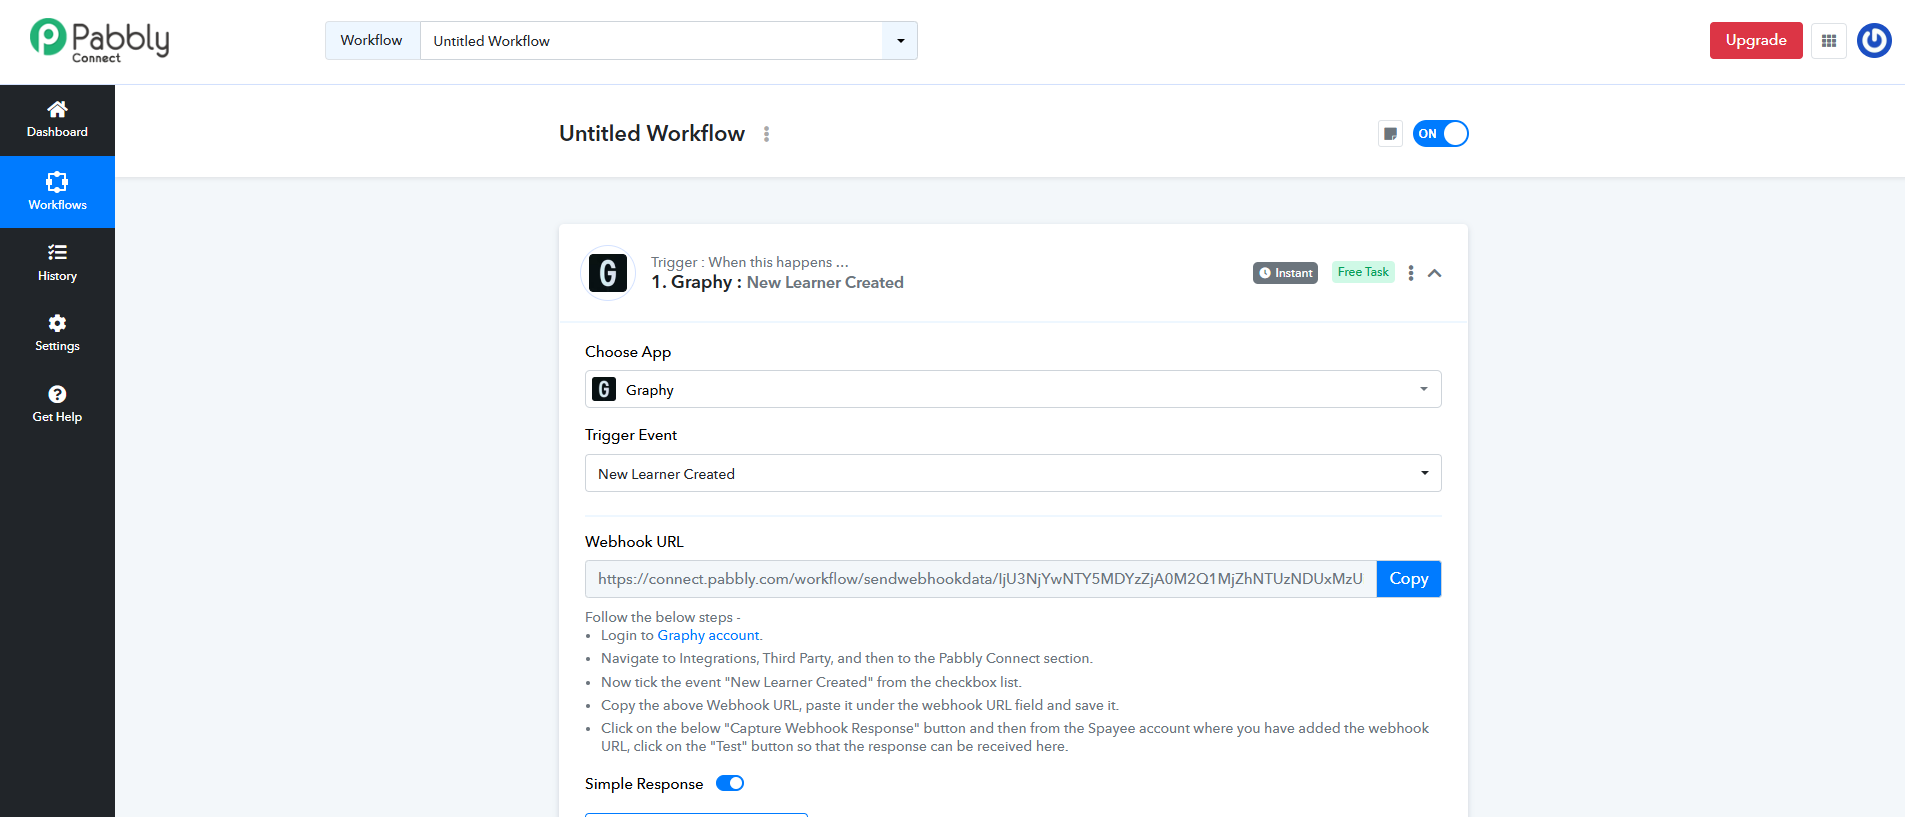Open Get Help in sidebar
This screenshot has width=1905, height=817.
57,404
